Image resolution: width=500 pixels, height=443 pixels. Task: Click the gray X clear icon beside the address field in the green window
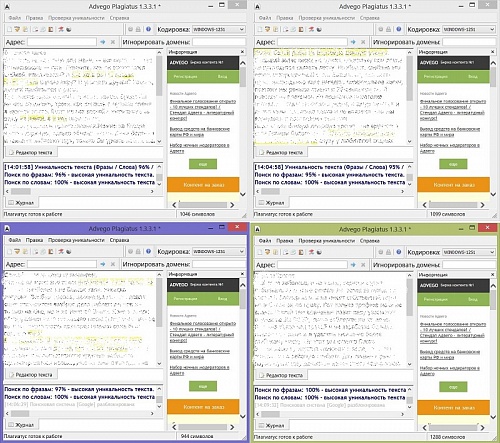coord(363,265)
